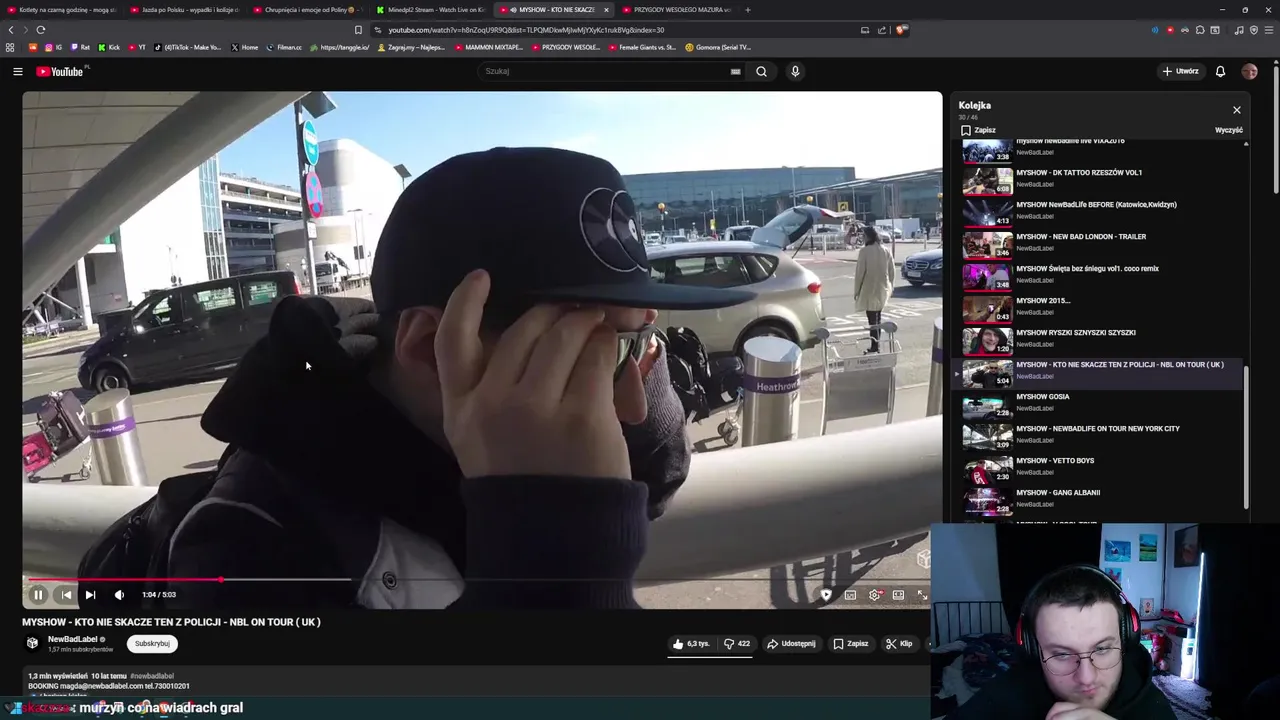Skip to the next video
The image size is (1280, 720).
90,595
